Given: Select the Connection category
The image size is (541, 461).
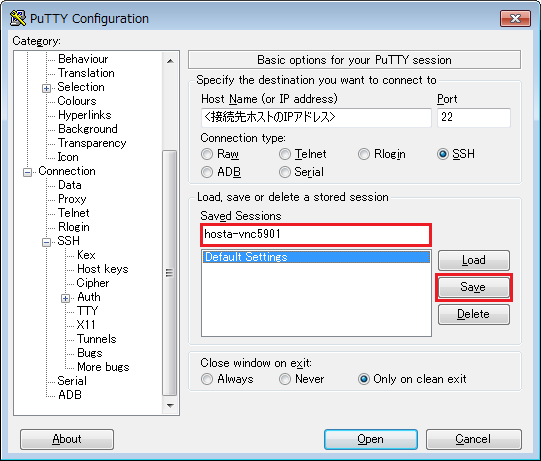Looking at the screenshot, I should coord(67,171).
